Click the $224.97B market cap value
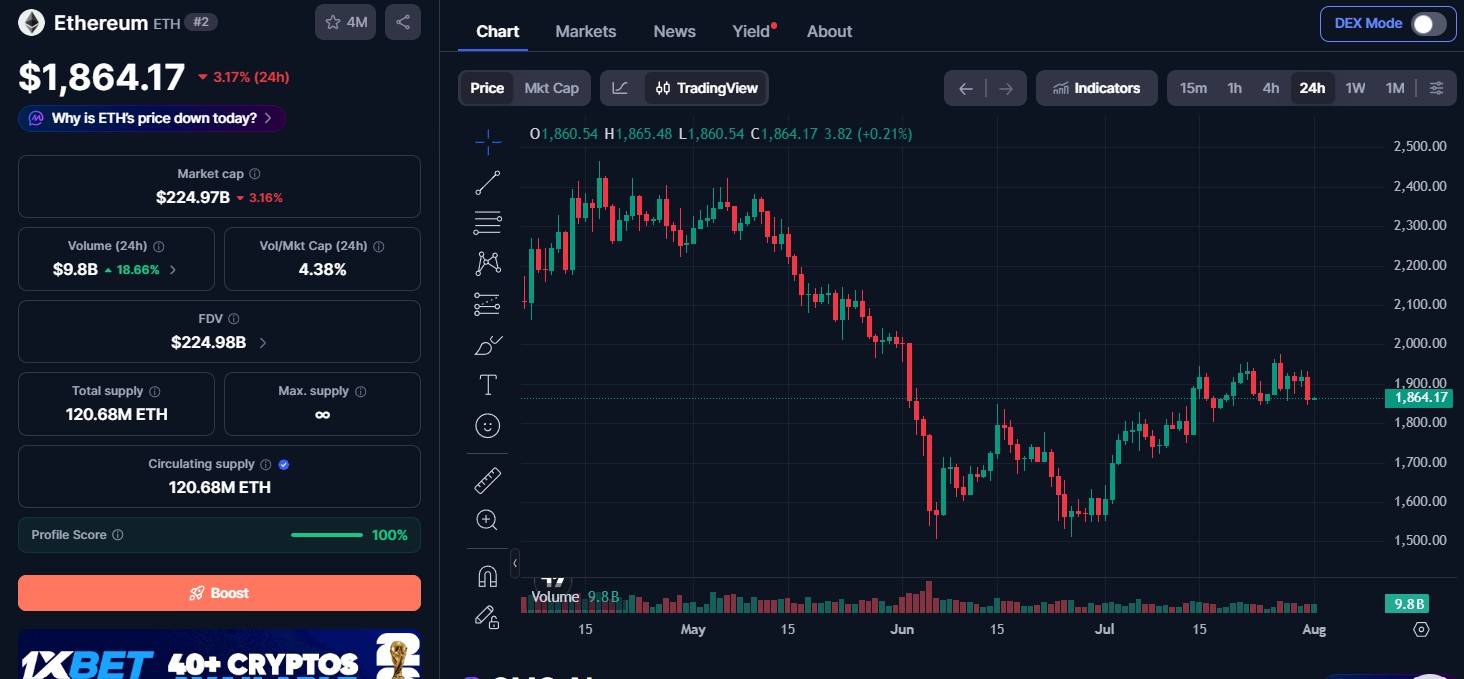 click(193, 197)
